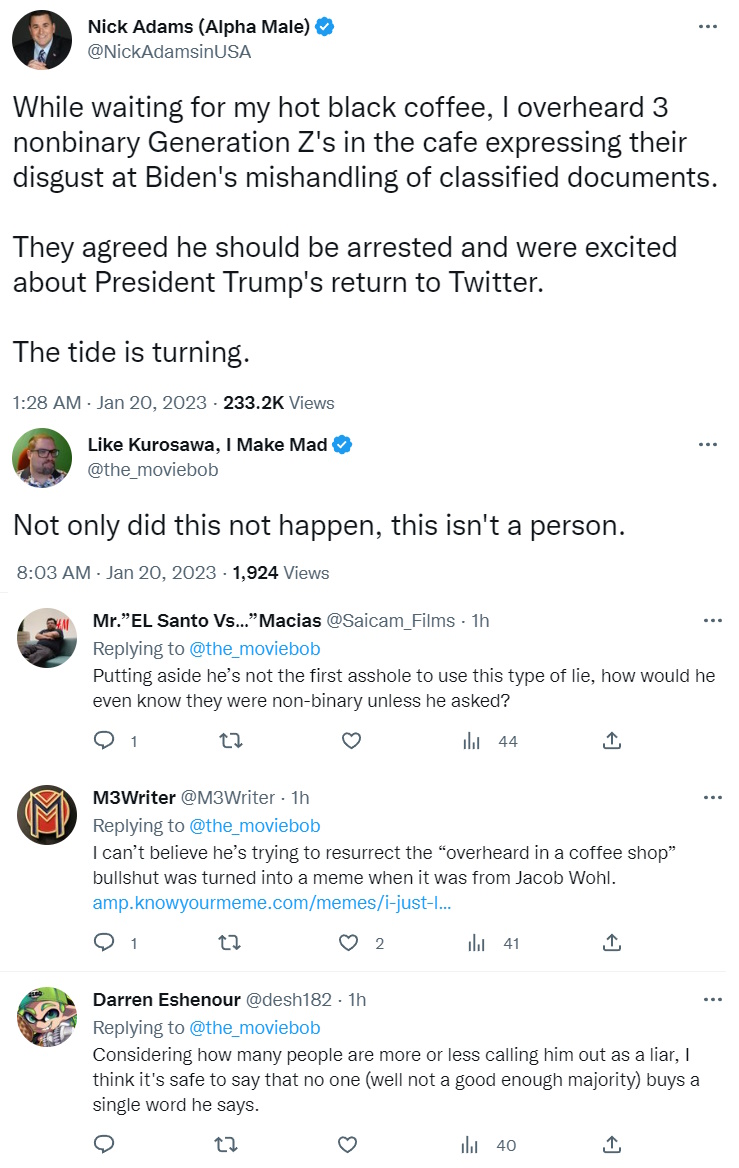Screen dimensions: 739x1168
Task: Retweet Darren Eshenour's reply
Action: [228, 1144]
